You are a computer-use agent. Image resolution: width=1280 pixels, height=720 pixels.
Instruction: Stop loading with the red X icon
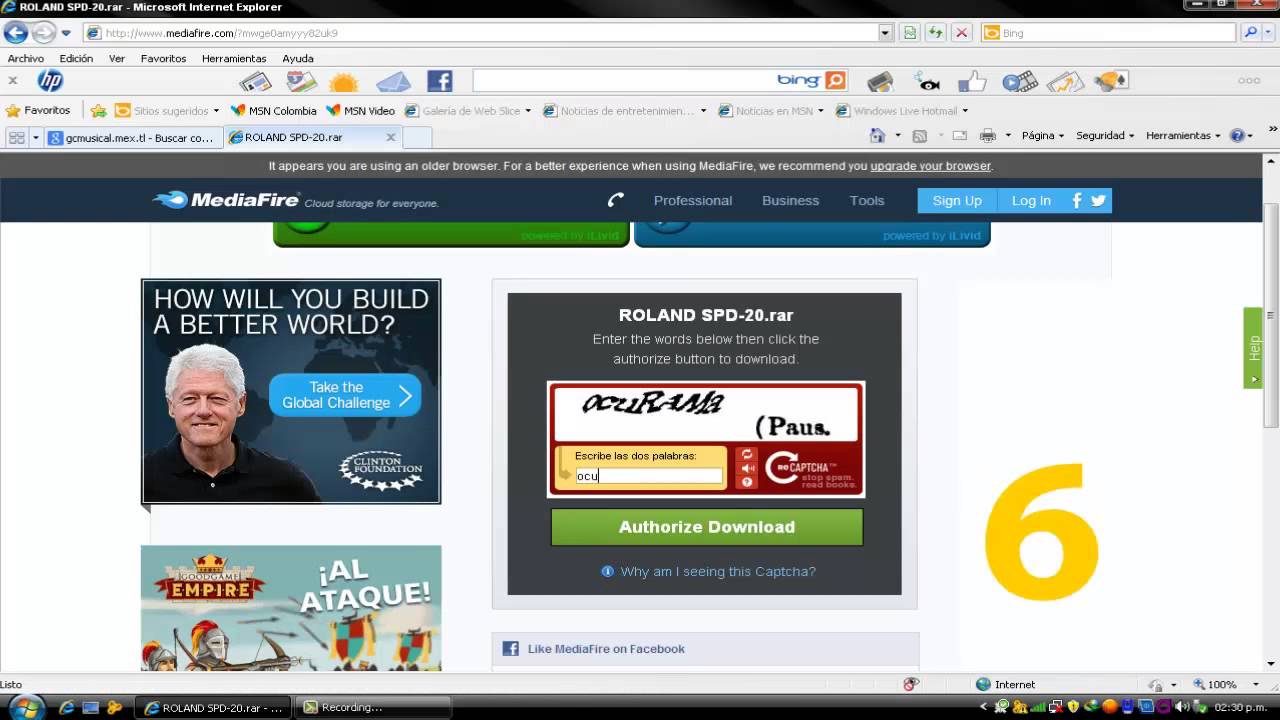coord(961,33)
